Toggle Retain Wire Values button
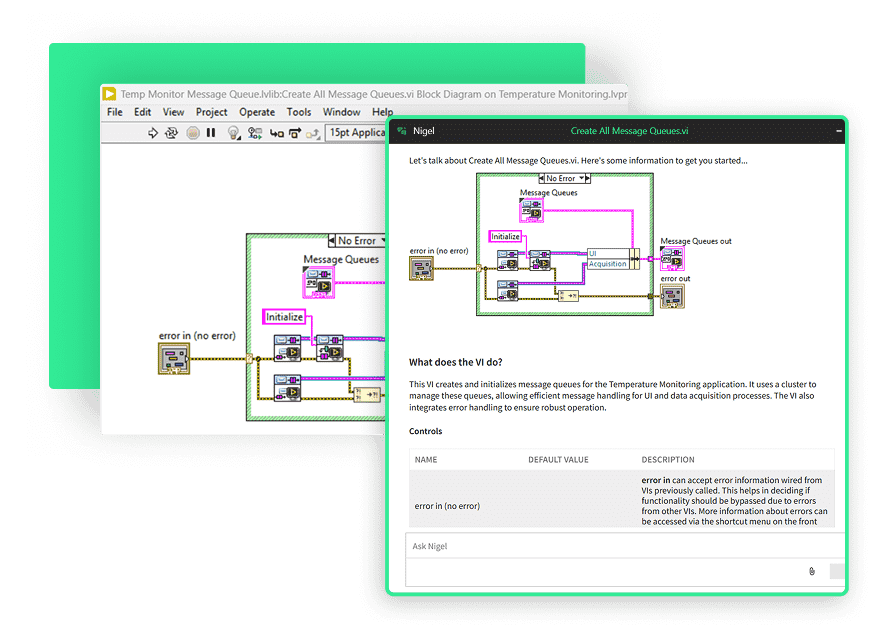Viewport: 895px width, 636px height. pyautogui.click(x=254, y=132)
